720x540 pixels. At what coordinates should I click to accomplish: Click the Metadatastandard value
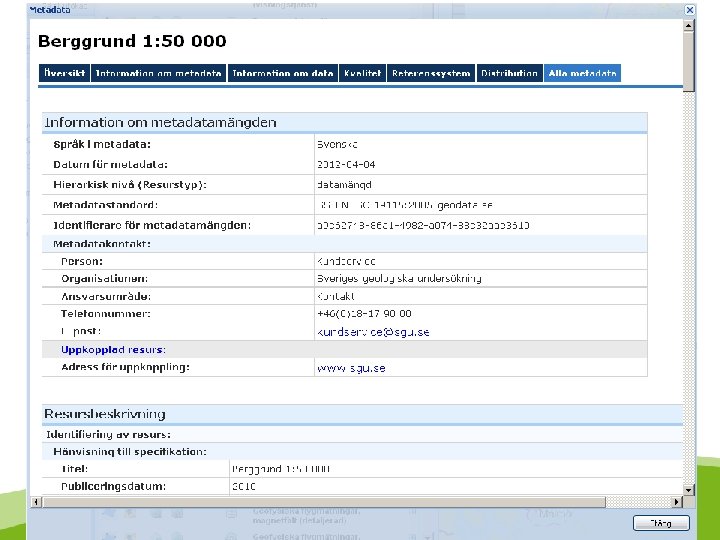(405, 205)
